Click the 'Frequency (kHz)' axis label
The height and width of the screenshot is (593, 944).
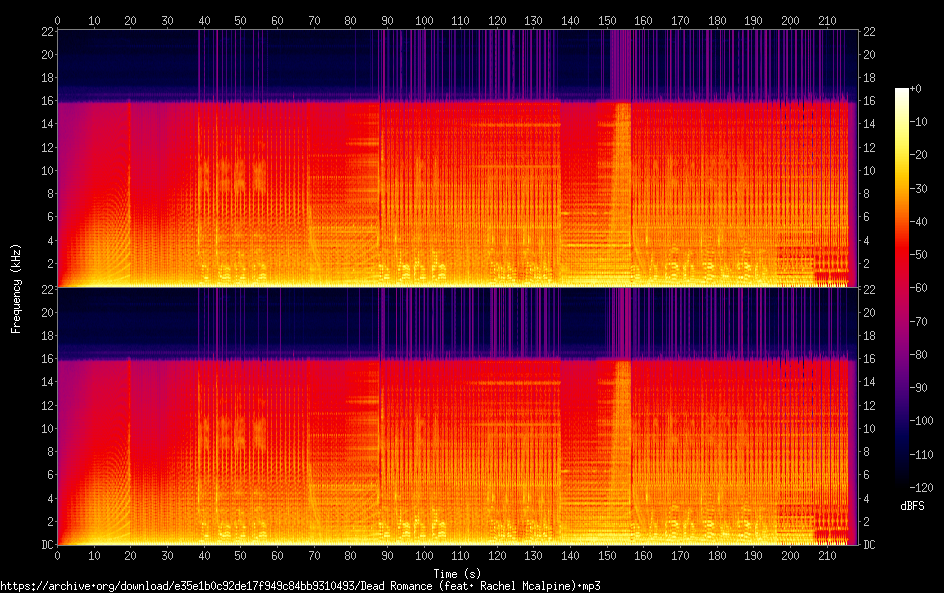click(x=16, y=288)
